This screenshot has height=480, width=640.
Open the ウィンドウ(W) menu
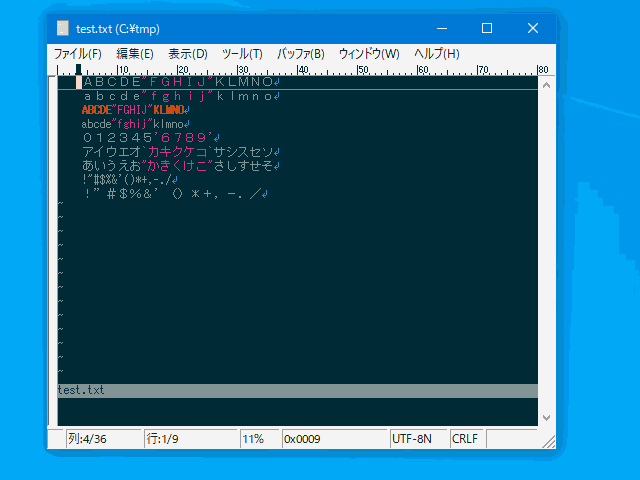(369, 54)
